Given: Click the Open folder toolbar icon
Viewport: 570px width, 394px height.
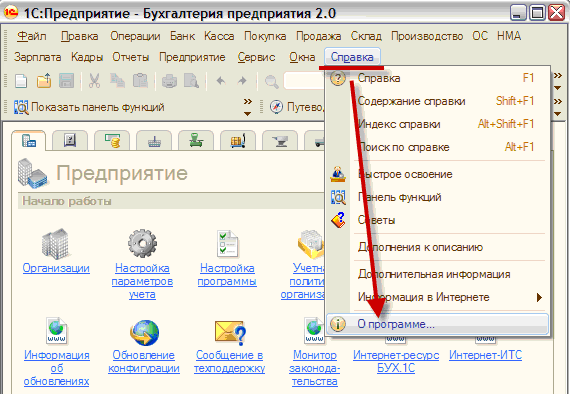Looking at the screenshot, I should coord(44,81).
